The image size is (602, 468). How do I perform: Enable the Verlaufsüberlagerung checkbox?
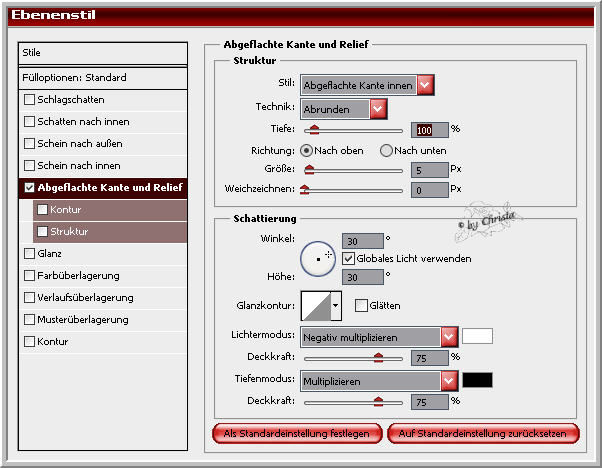point(29,298)
